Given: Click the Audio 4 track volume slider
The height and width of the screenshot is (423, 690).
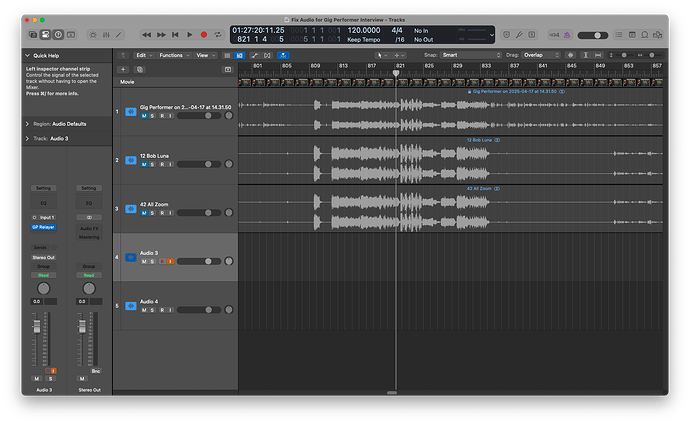Looking at the screenshot, I should 201,310.
